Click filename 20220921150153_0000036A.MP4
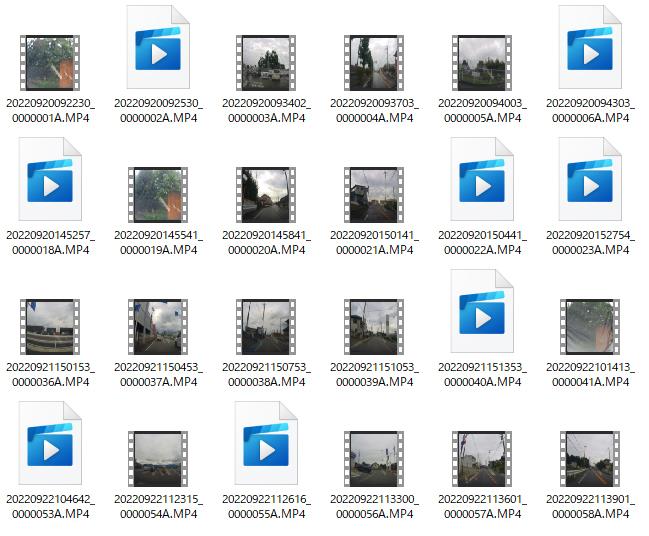The height and width of the screenshot is (536, 649). [50, 375]
